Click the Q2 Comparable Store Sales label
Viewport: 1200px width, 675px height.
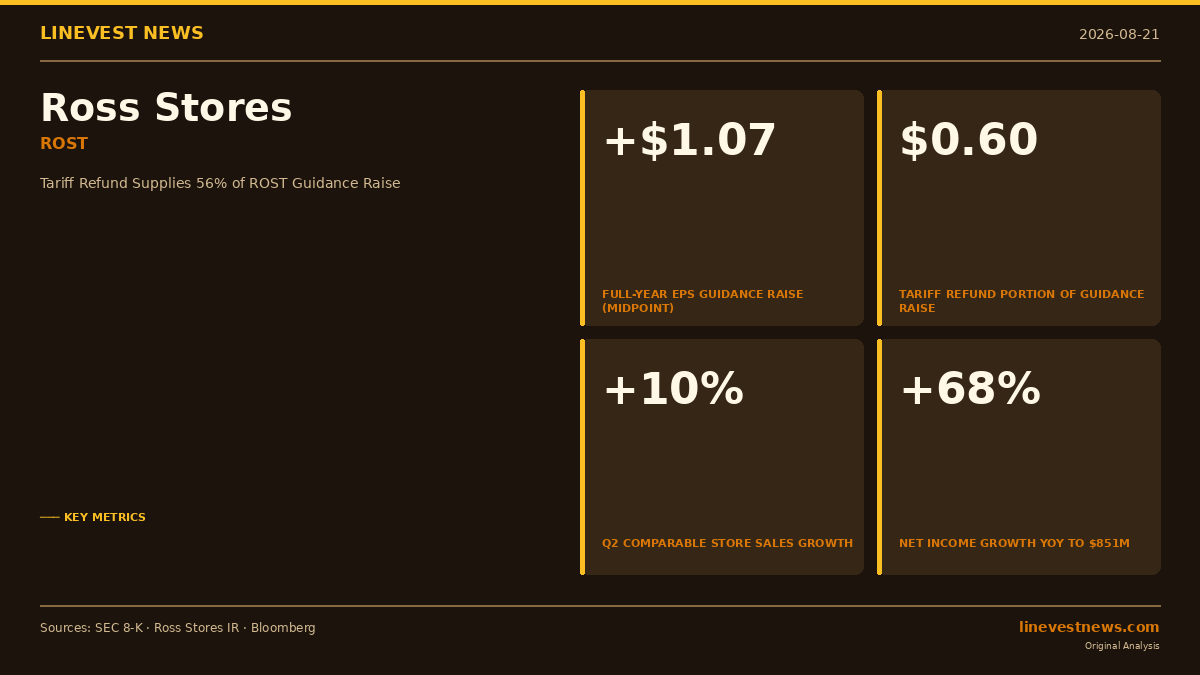click(x=727, y=544)
